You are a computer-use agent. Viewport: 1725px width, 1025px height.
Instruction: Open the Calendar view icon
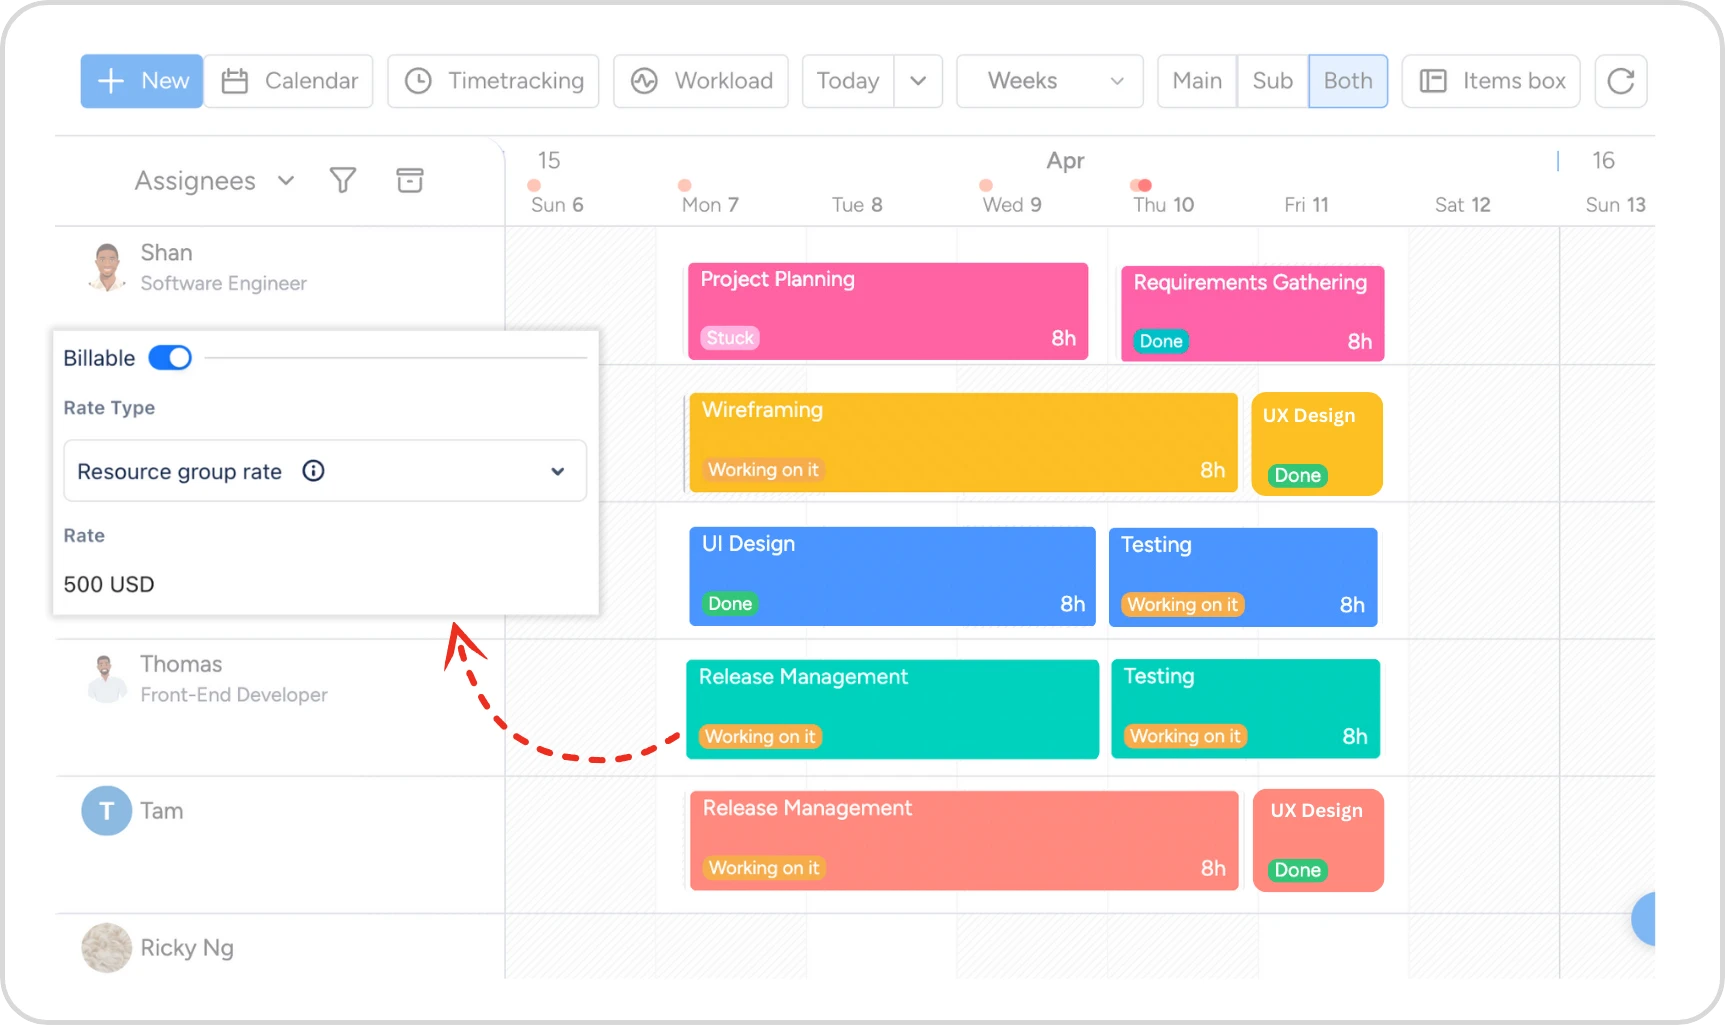(235, 81)
